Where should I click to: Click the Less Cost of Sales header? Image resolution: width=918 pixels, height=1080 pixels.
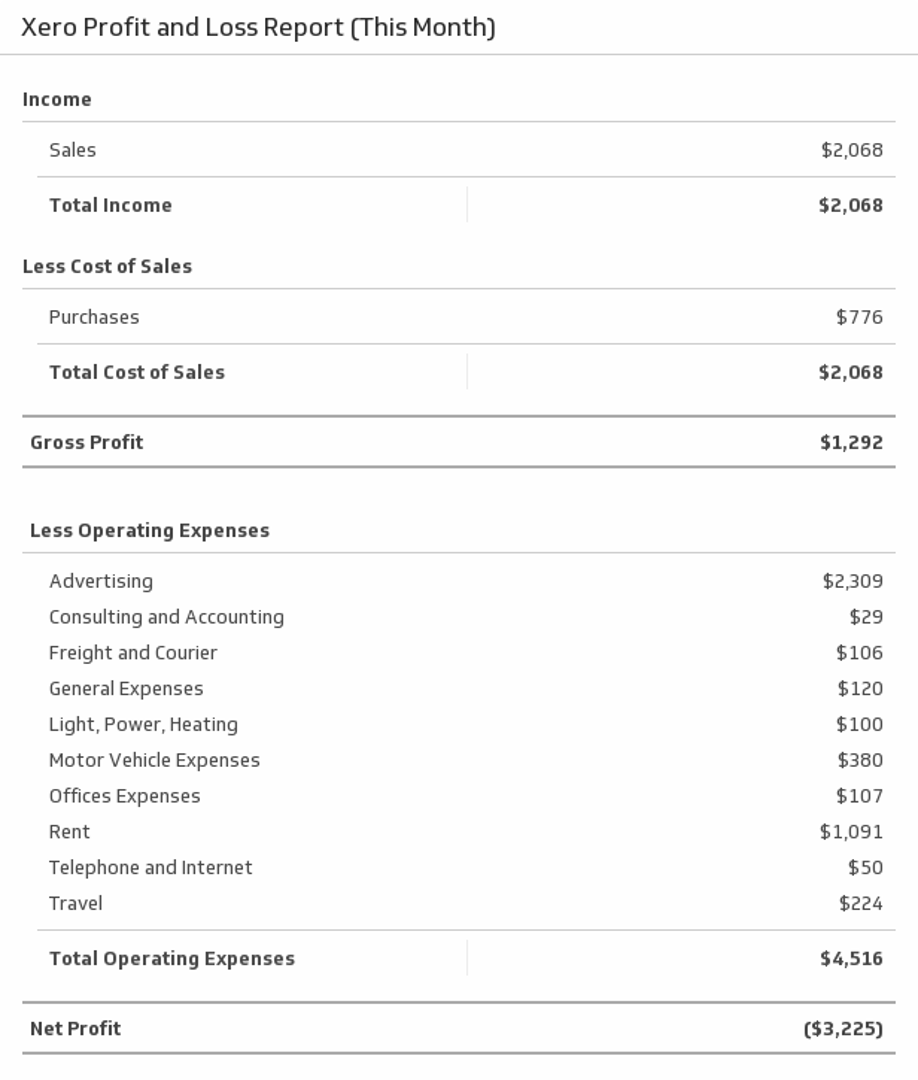tap(107, 266)
